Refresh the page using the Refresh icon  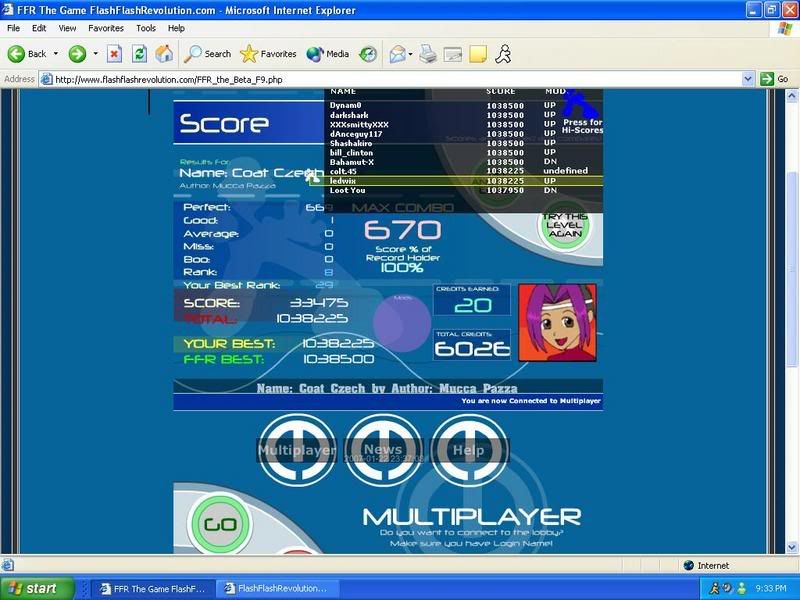point(139,54)
